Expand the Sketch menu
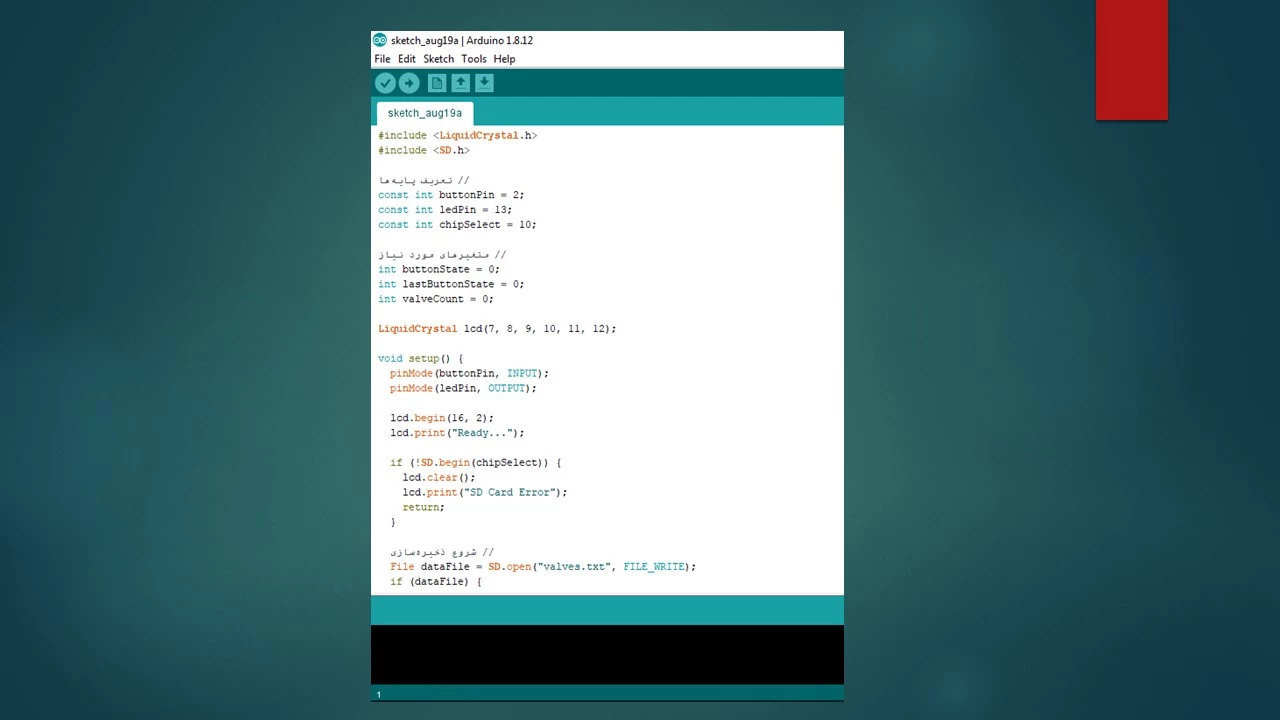 click(438, 59)
